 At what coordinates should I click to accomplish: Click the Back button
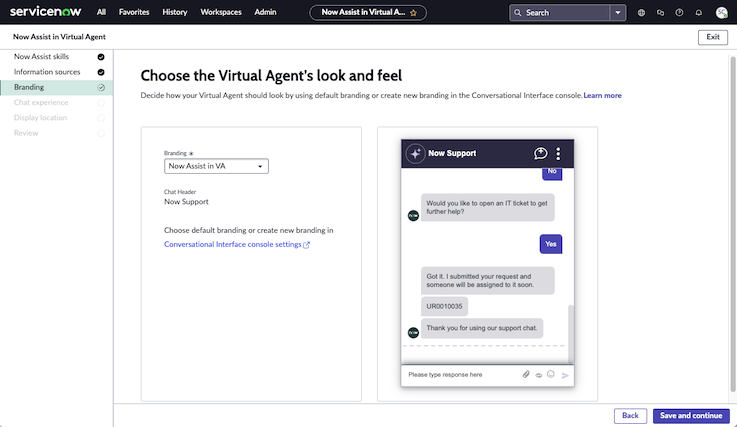point(630,416)
